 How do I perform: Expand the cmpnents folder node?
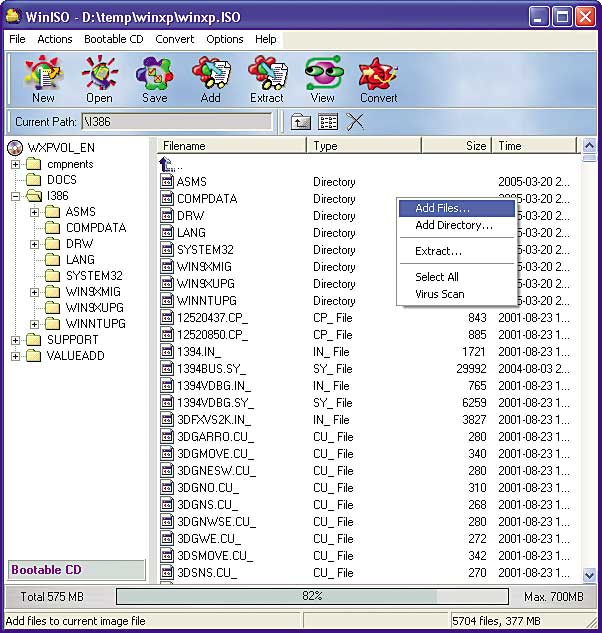coord(15,164)
